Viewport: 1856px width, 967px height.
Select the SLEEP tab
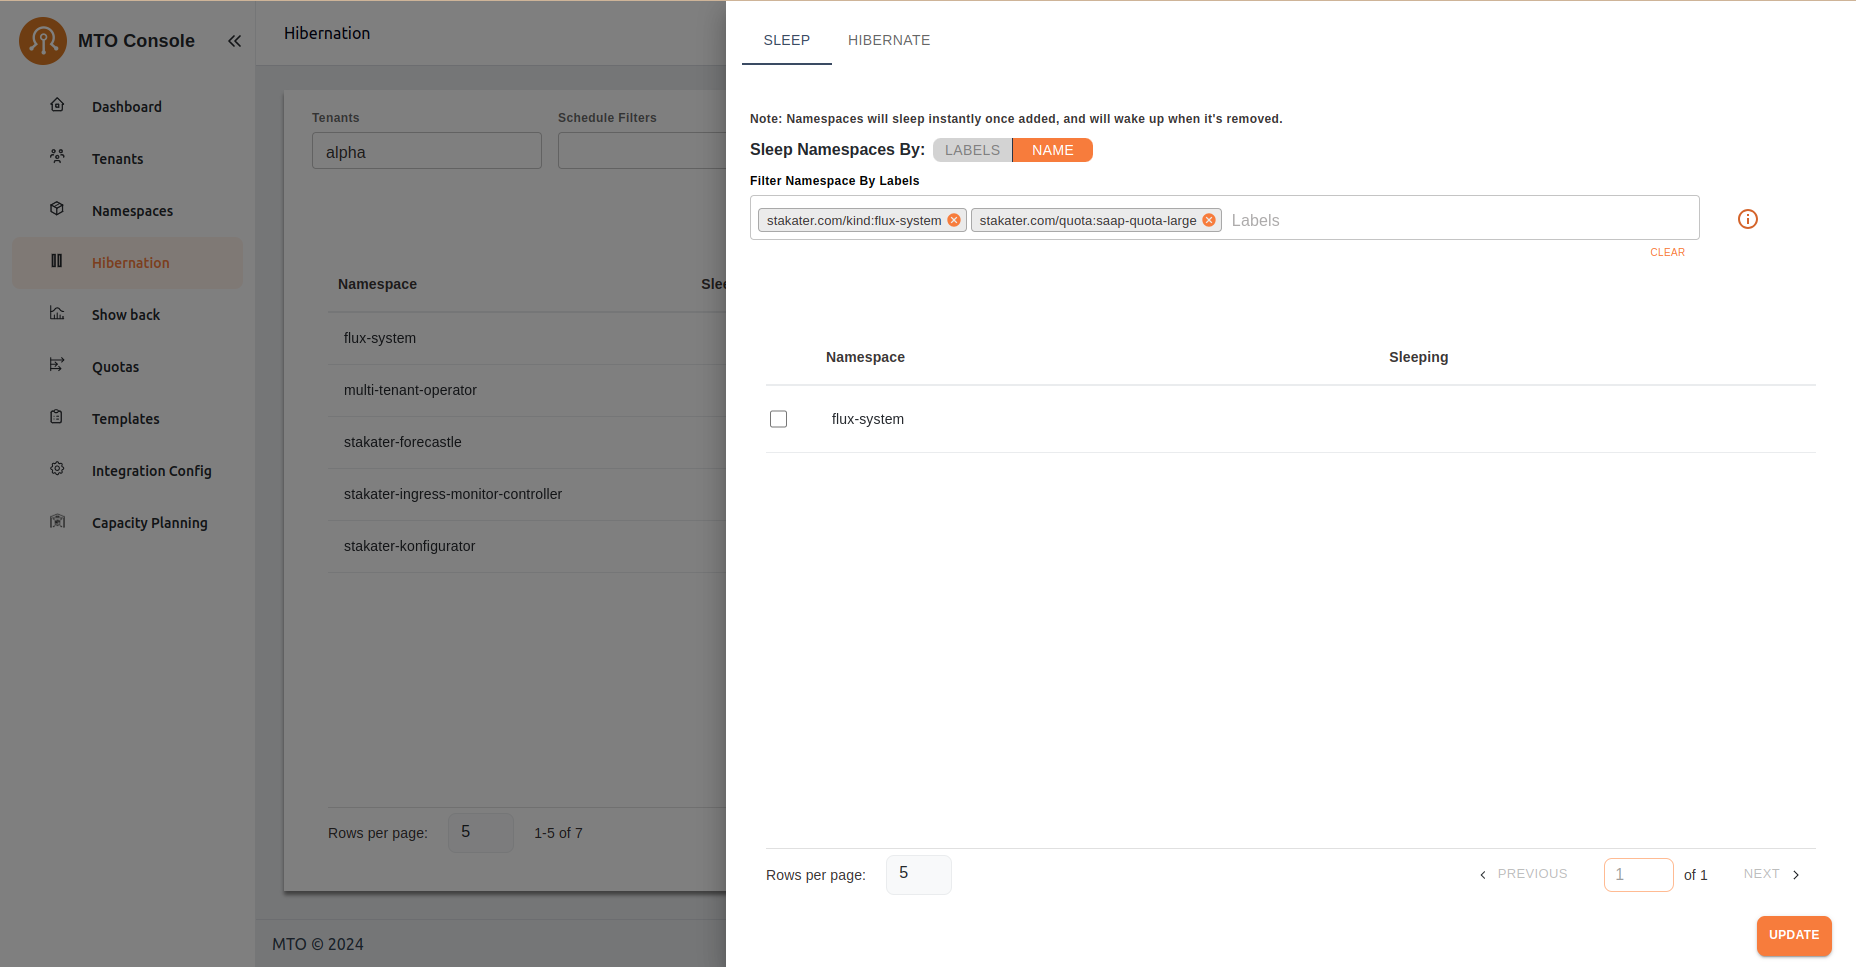coord(786,40)
